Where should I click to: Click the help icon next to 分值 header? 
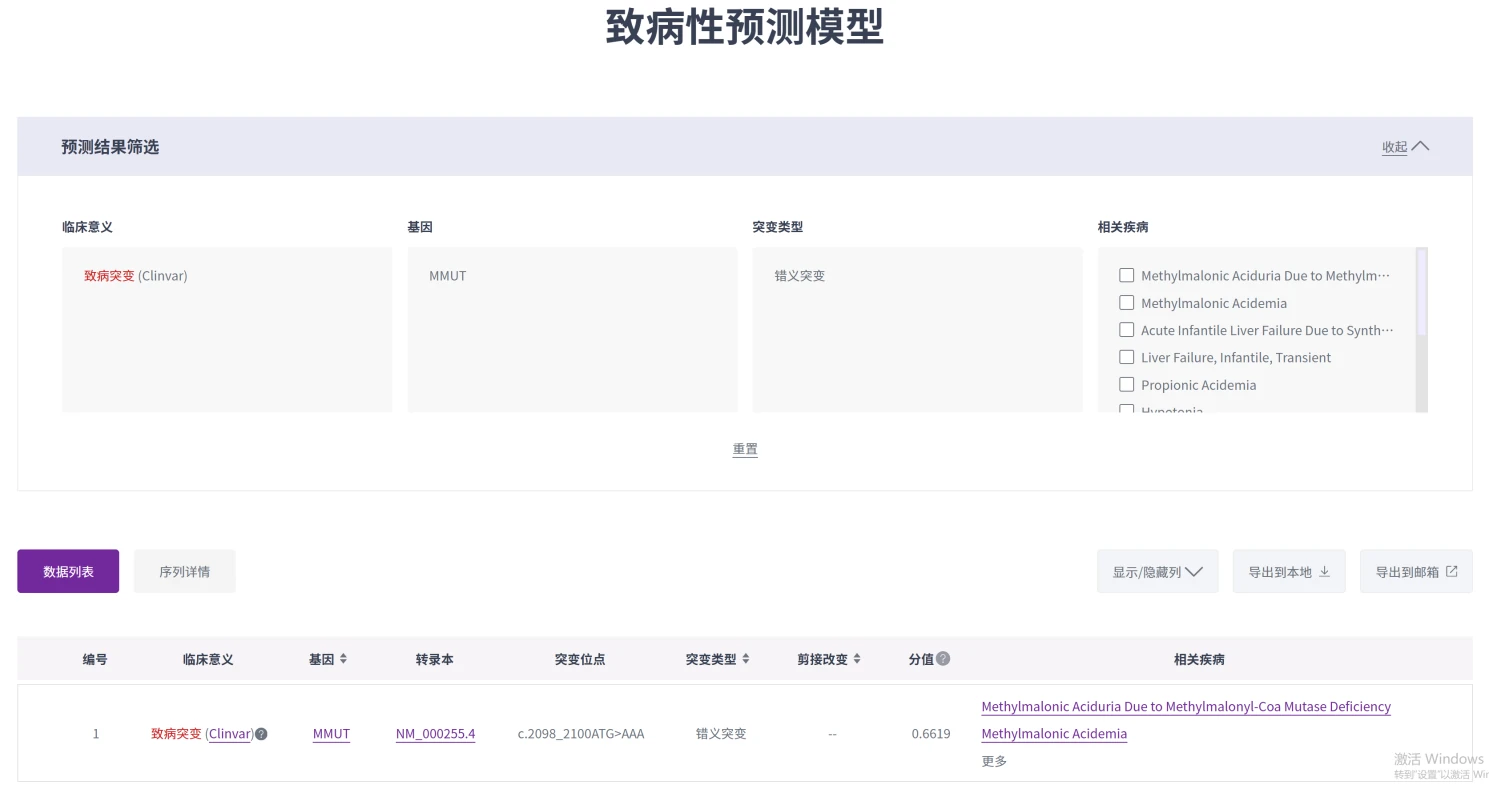(x=943, y=659)
